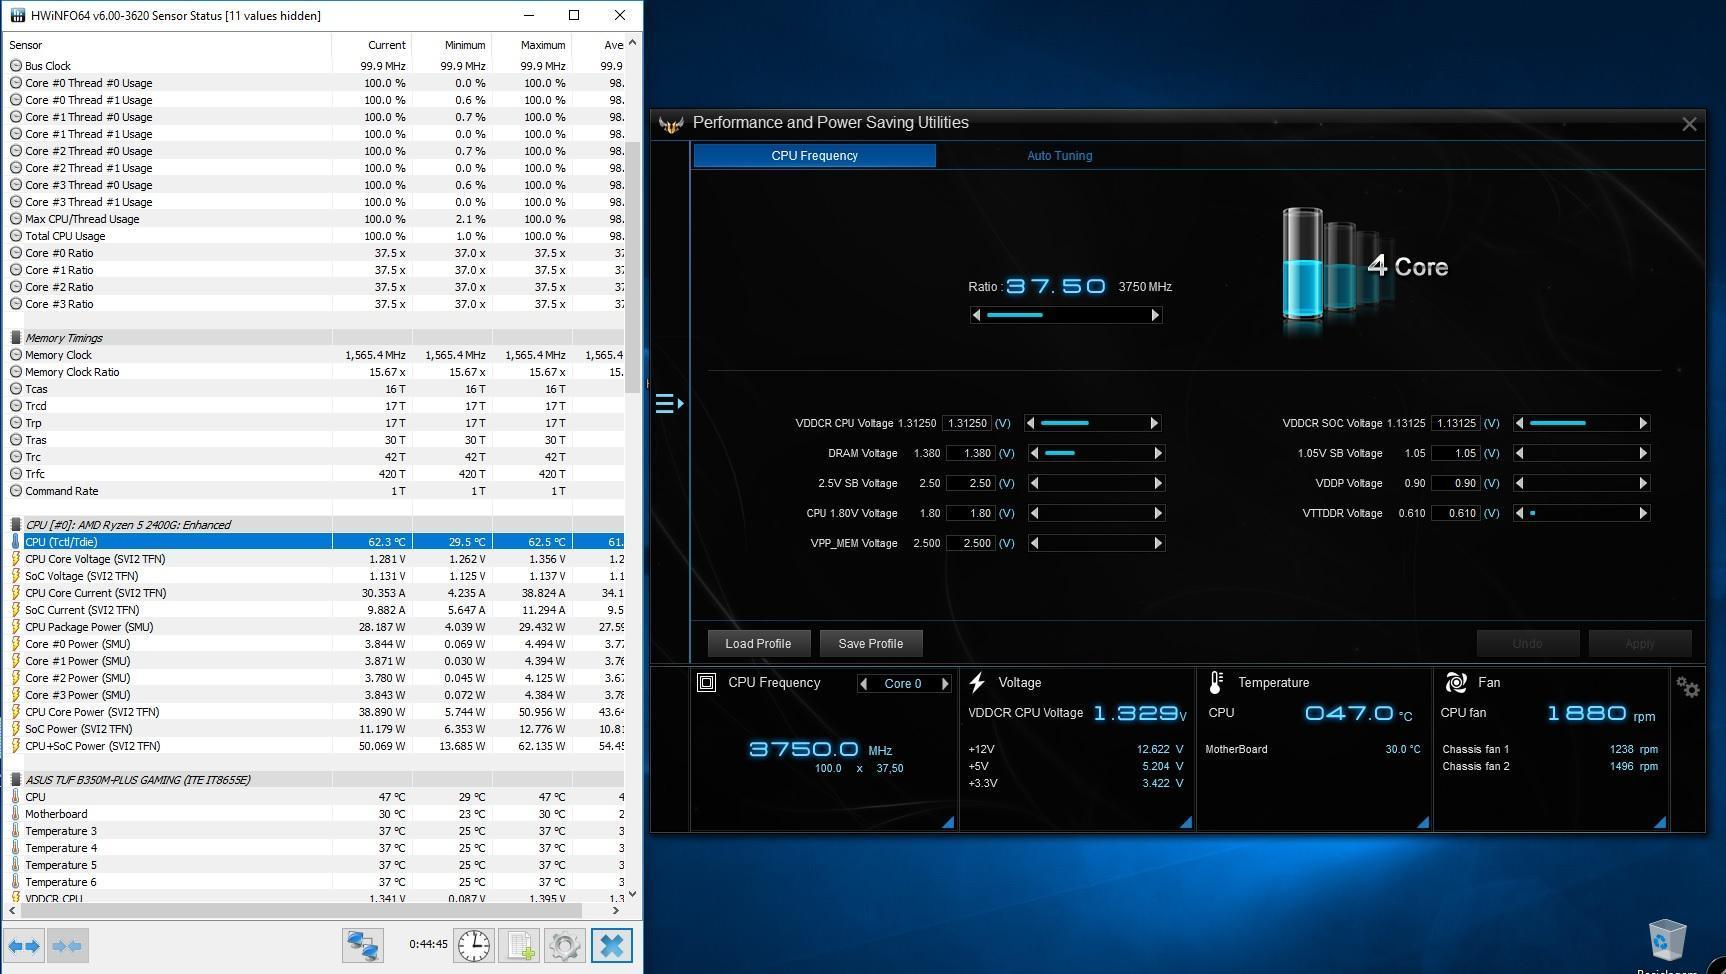Click CPU Ratio slider bar
The width and height of the screenshot is (1726, 974).
tap(1066, 315)
